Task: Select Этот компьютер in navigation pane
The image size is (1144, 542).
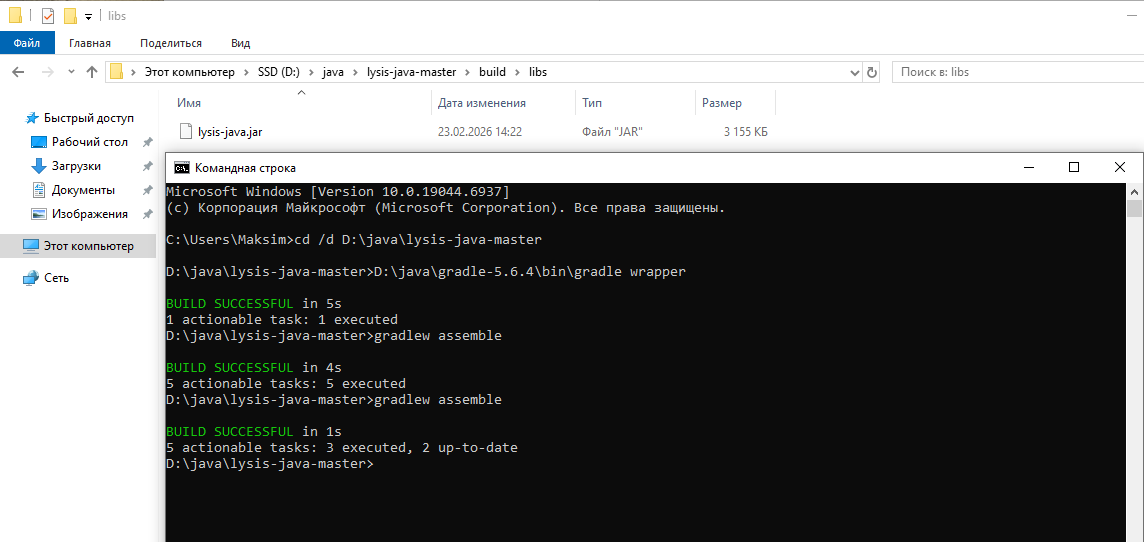Action: point(88,246)
